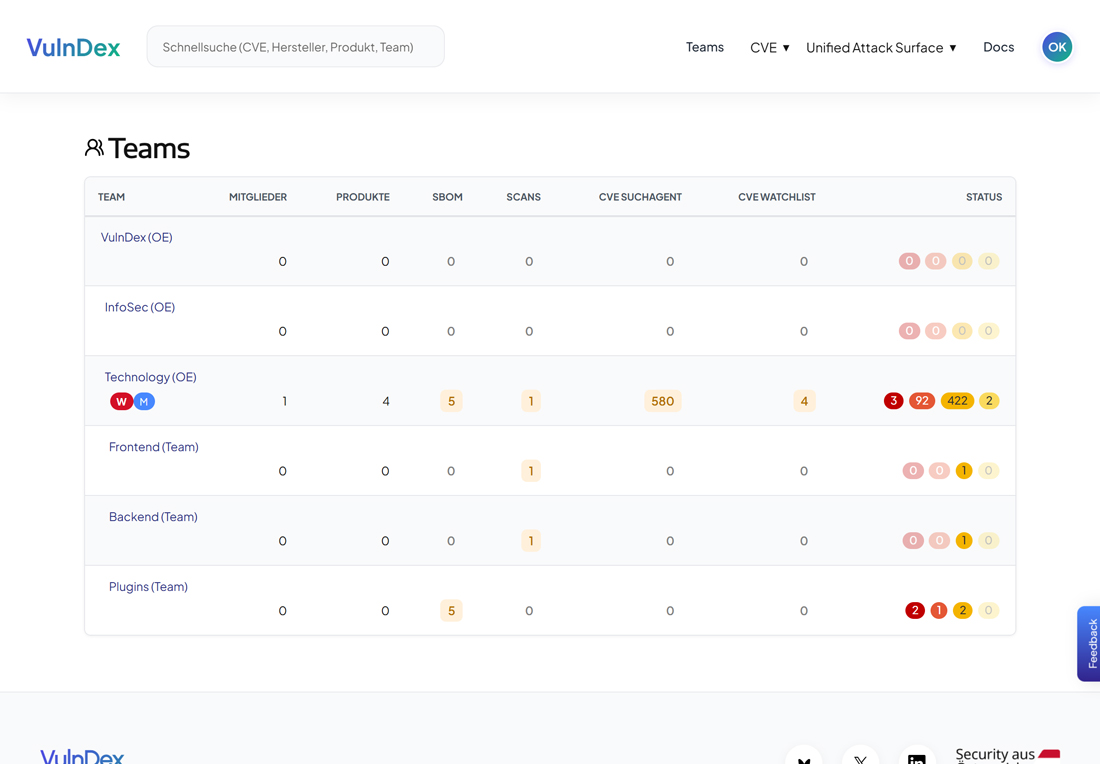Click the blue M badge under Technology
This screenshot has height=764, width=1100.
coord(144,401)
